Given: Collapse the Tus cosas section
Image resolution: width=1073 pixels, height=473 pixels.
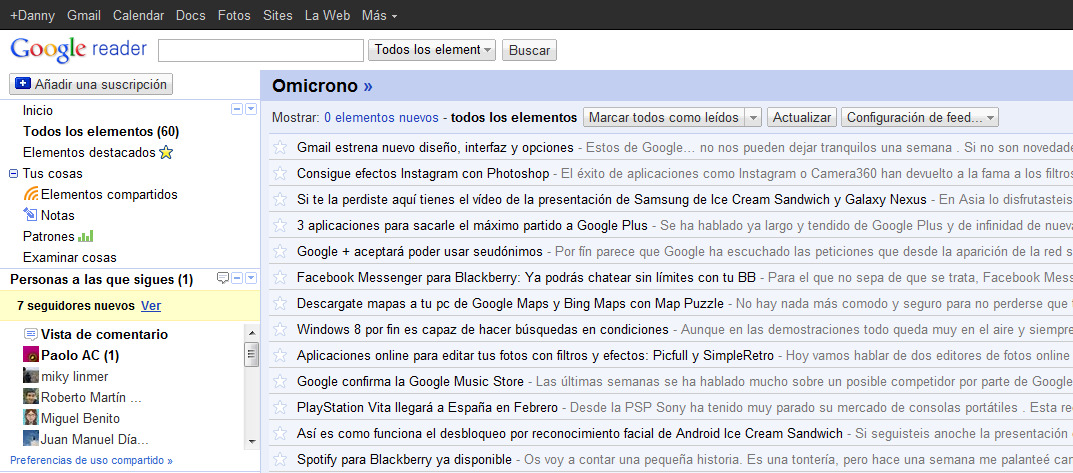Looking at the screenshot, I should tap(14, 173).
